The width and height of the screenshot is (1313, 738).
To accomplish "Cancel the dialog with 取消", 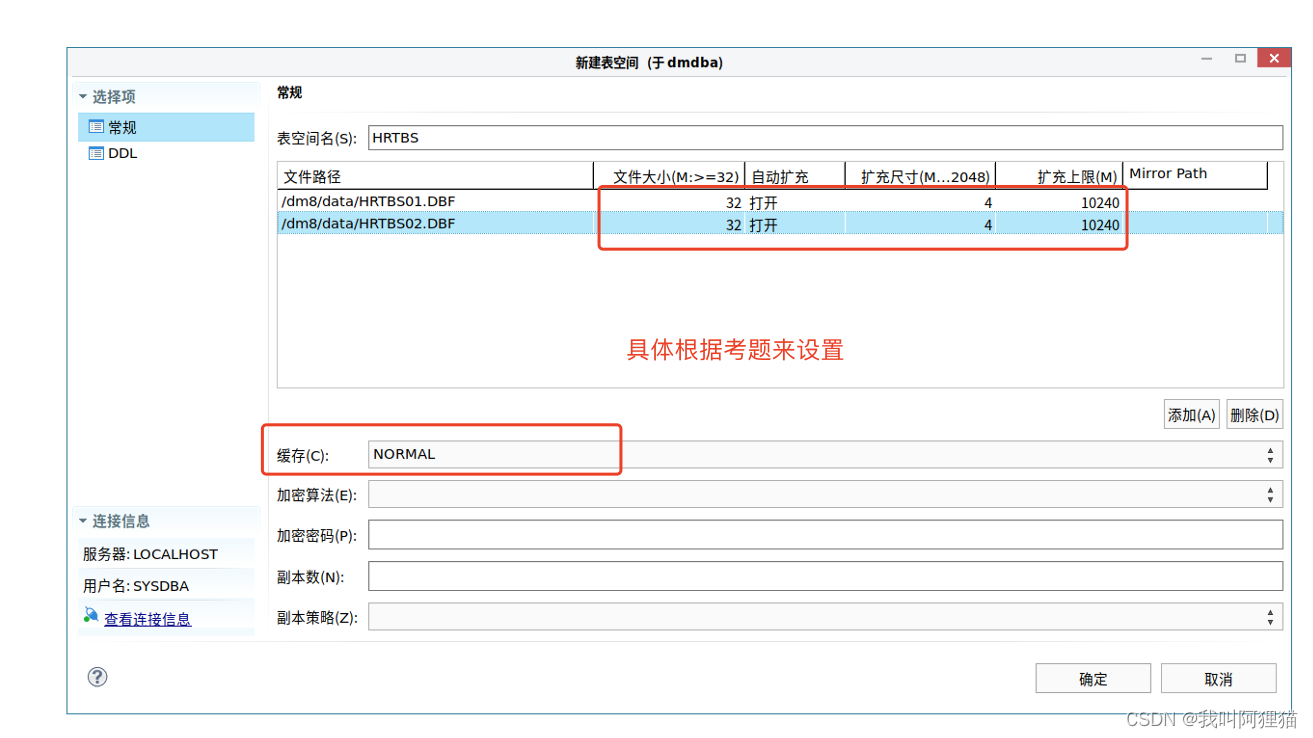I will 1218,679.
